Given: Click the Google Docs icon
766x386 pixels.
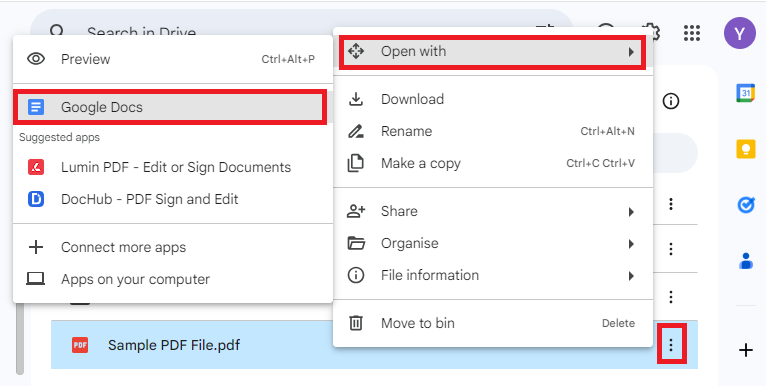Looking at the screenshot, I should (x=36, y=107).
